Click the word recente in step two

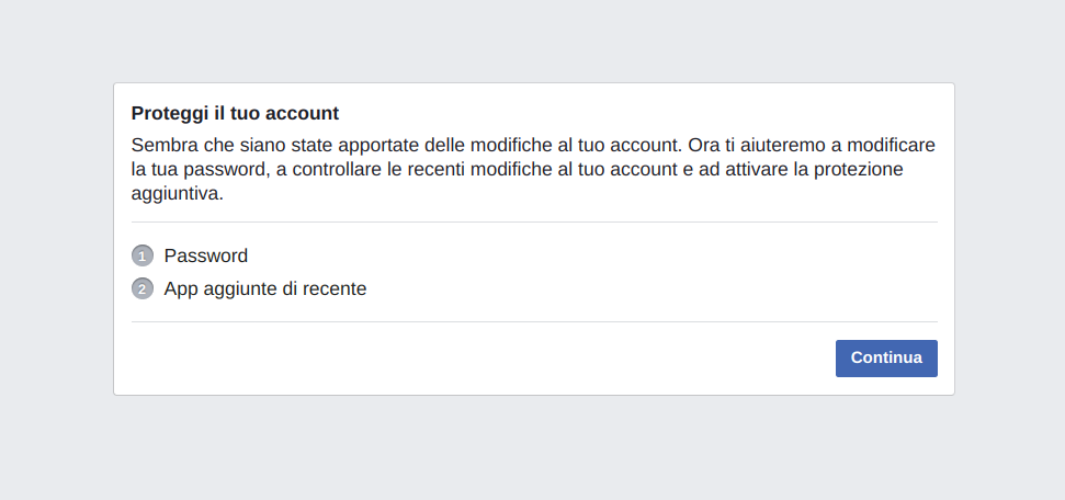click(x=333, y=289)
